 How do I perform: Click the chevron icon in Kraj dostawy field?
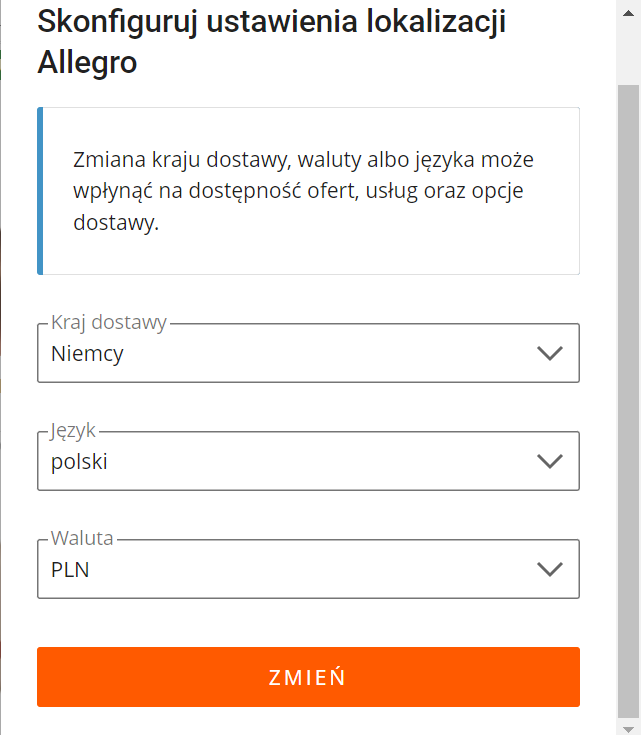pos(550,353)
